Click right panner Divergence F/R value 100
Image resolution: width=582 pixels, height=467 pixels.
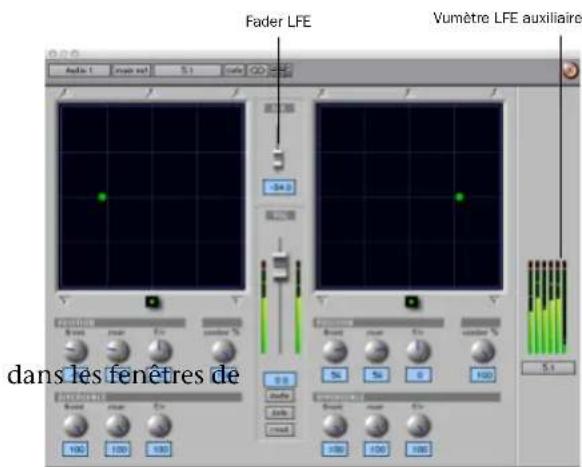pos(419,449)
